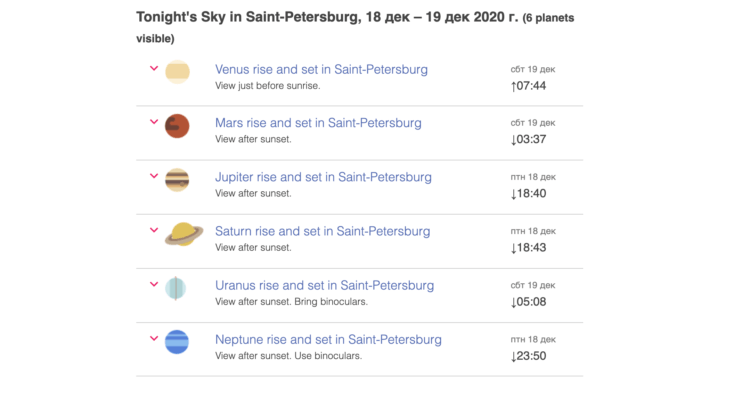Viewport: 750px width, 400px height.
Task: Expand the Saturn row chevron
Action: (x=154, y=230)
